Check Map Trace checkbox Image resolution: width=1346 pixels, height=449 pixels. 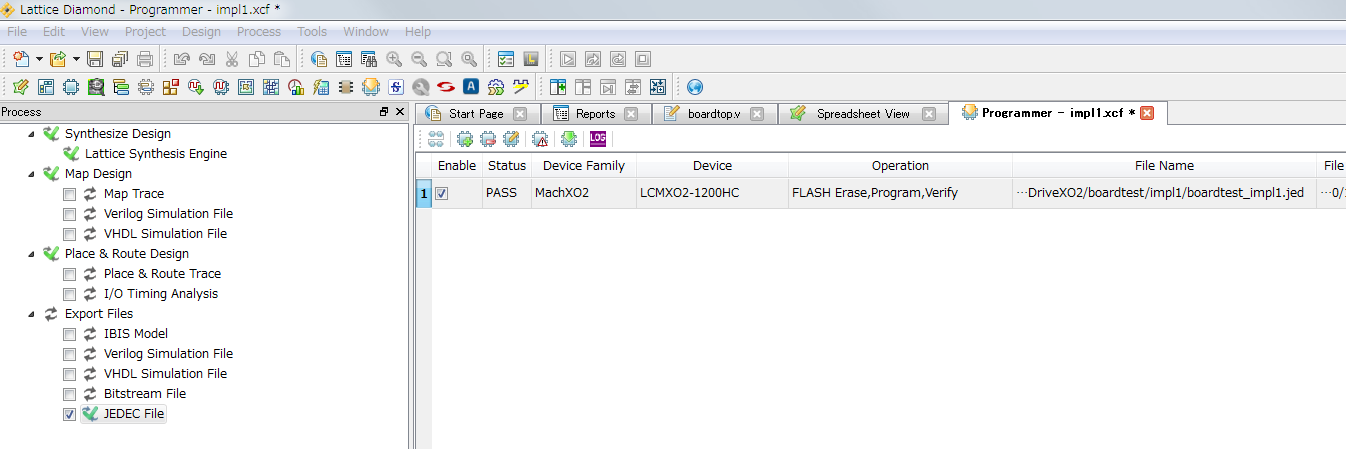(69, 194)
